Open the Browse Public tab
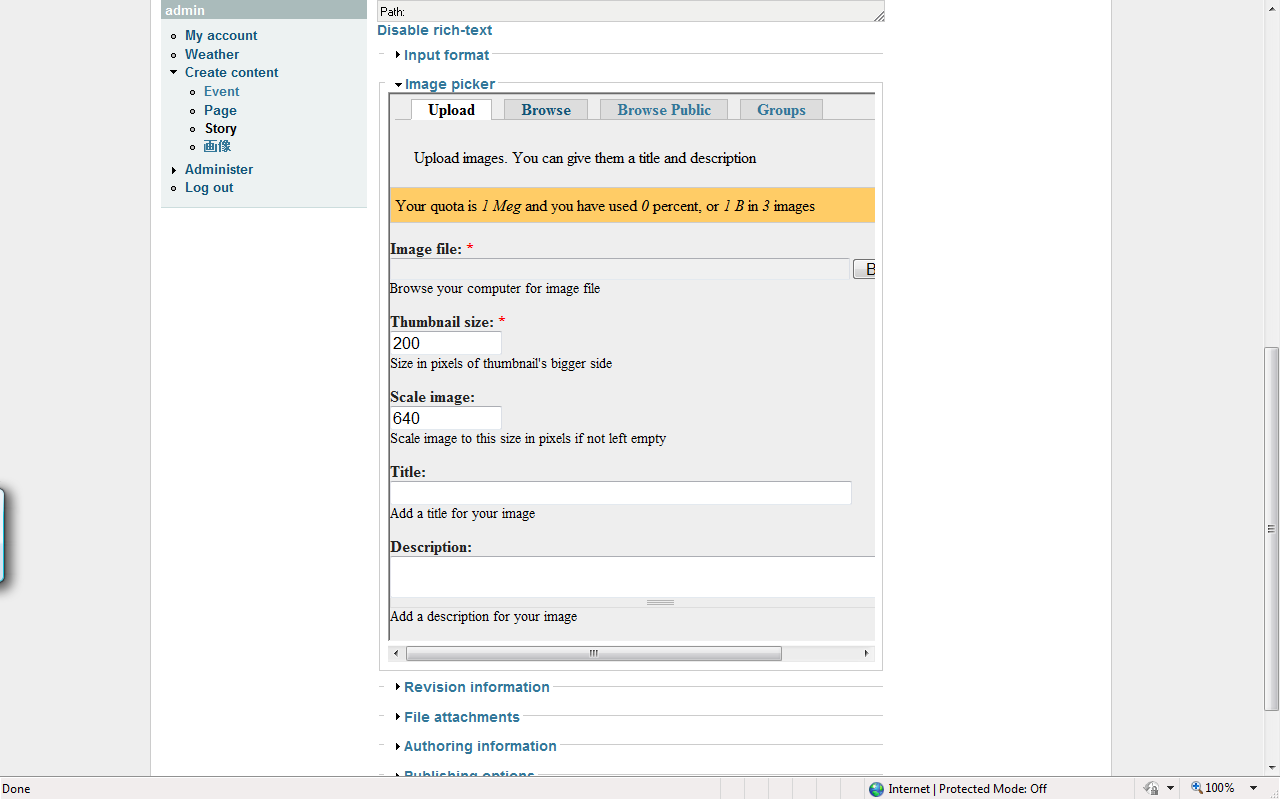Image resolution: width=1280 pixels, height=800 pixels. pos(663,109)
